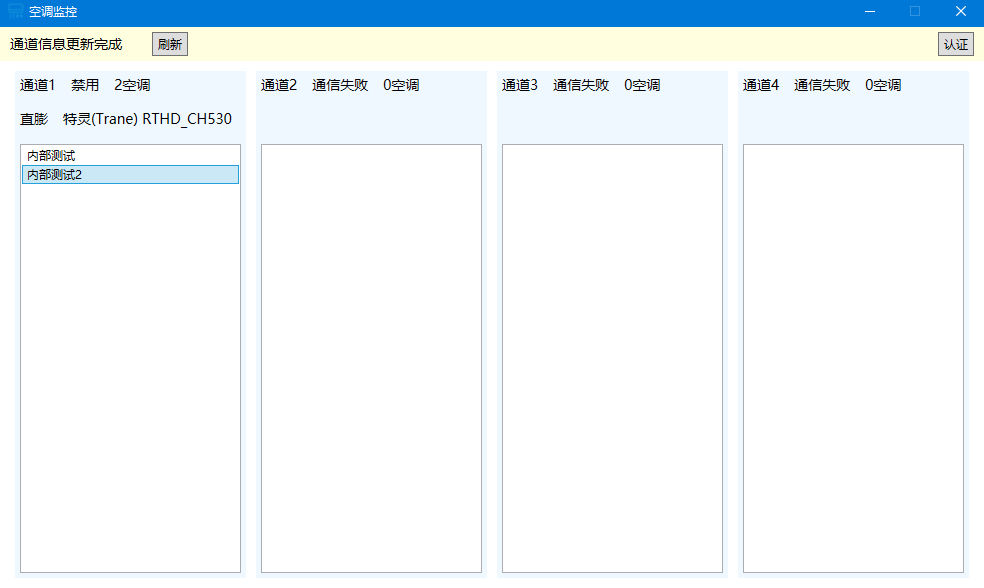Click inside the empty 通道2 list box
Viewport: 984px width, 588px height.
pyautogui.click(x=371, y=358)
